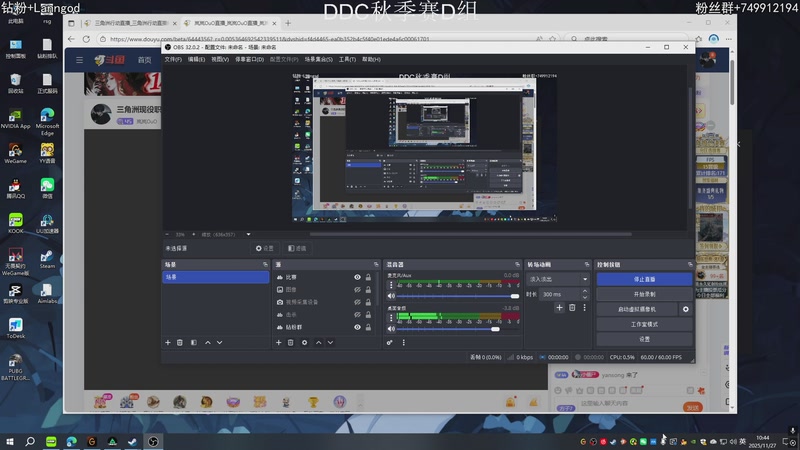Add a new source with the plus icon
Image resolution: width=800 pixels, height=450 pixels.
coord(279,342)
